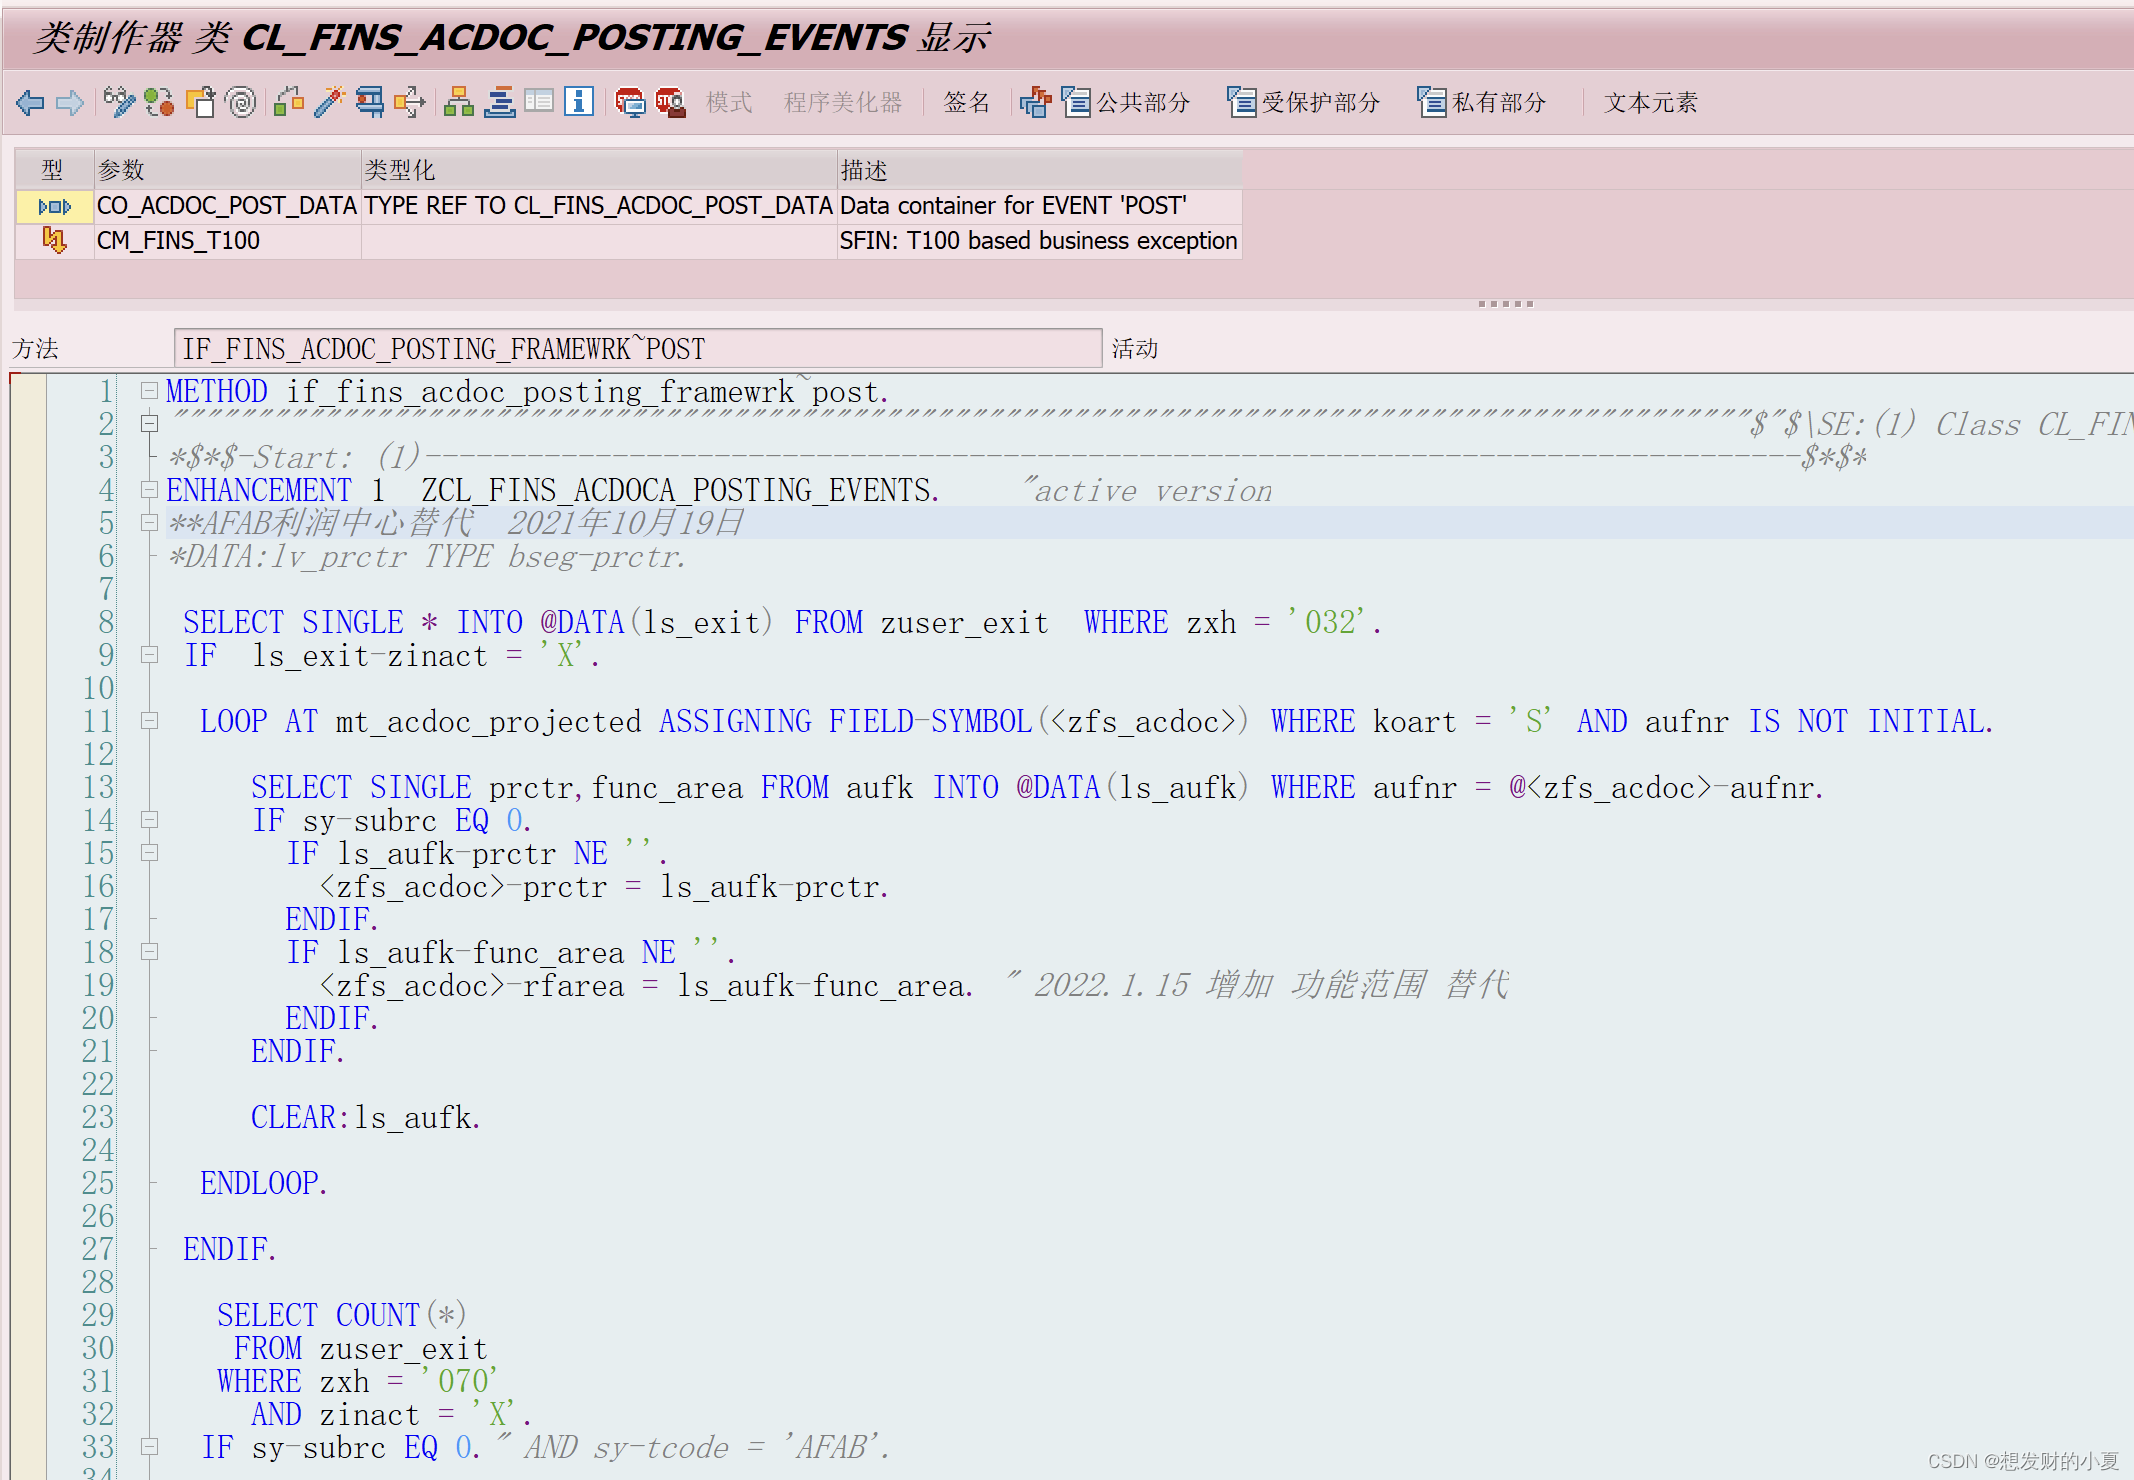This screenshot has height=1480, width=2134.
Task: Click the enhancement spiral icon
Action: 241,102
